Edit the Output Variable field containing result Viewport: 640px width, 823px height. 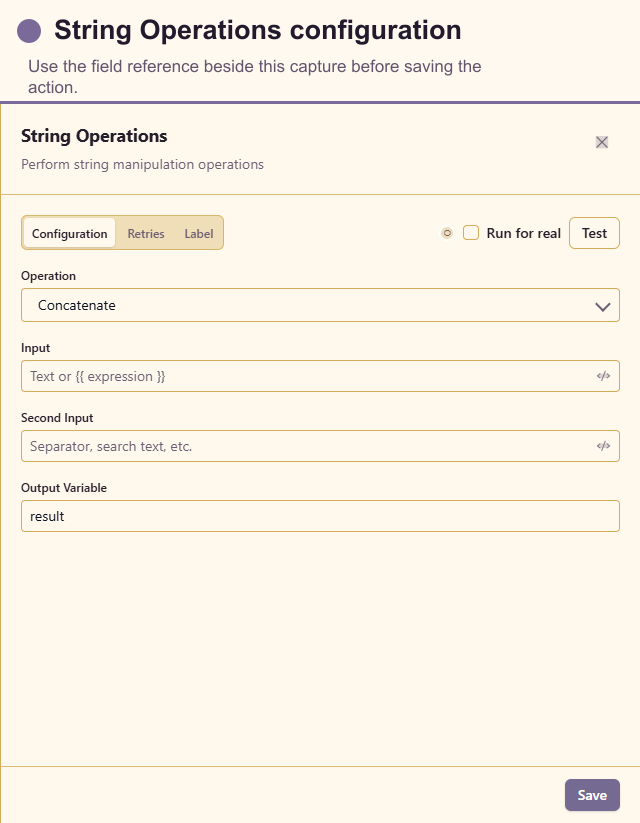coord(320,516)
